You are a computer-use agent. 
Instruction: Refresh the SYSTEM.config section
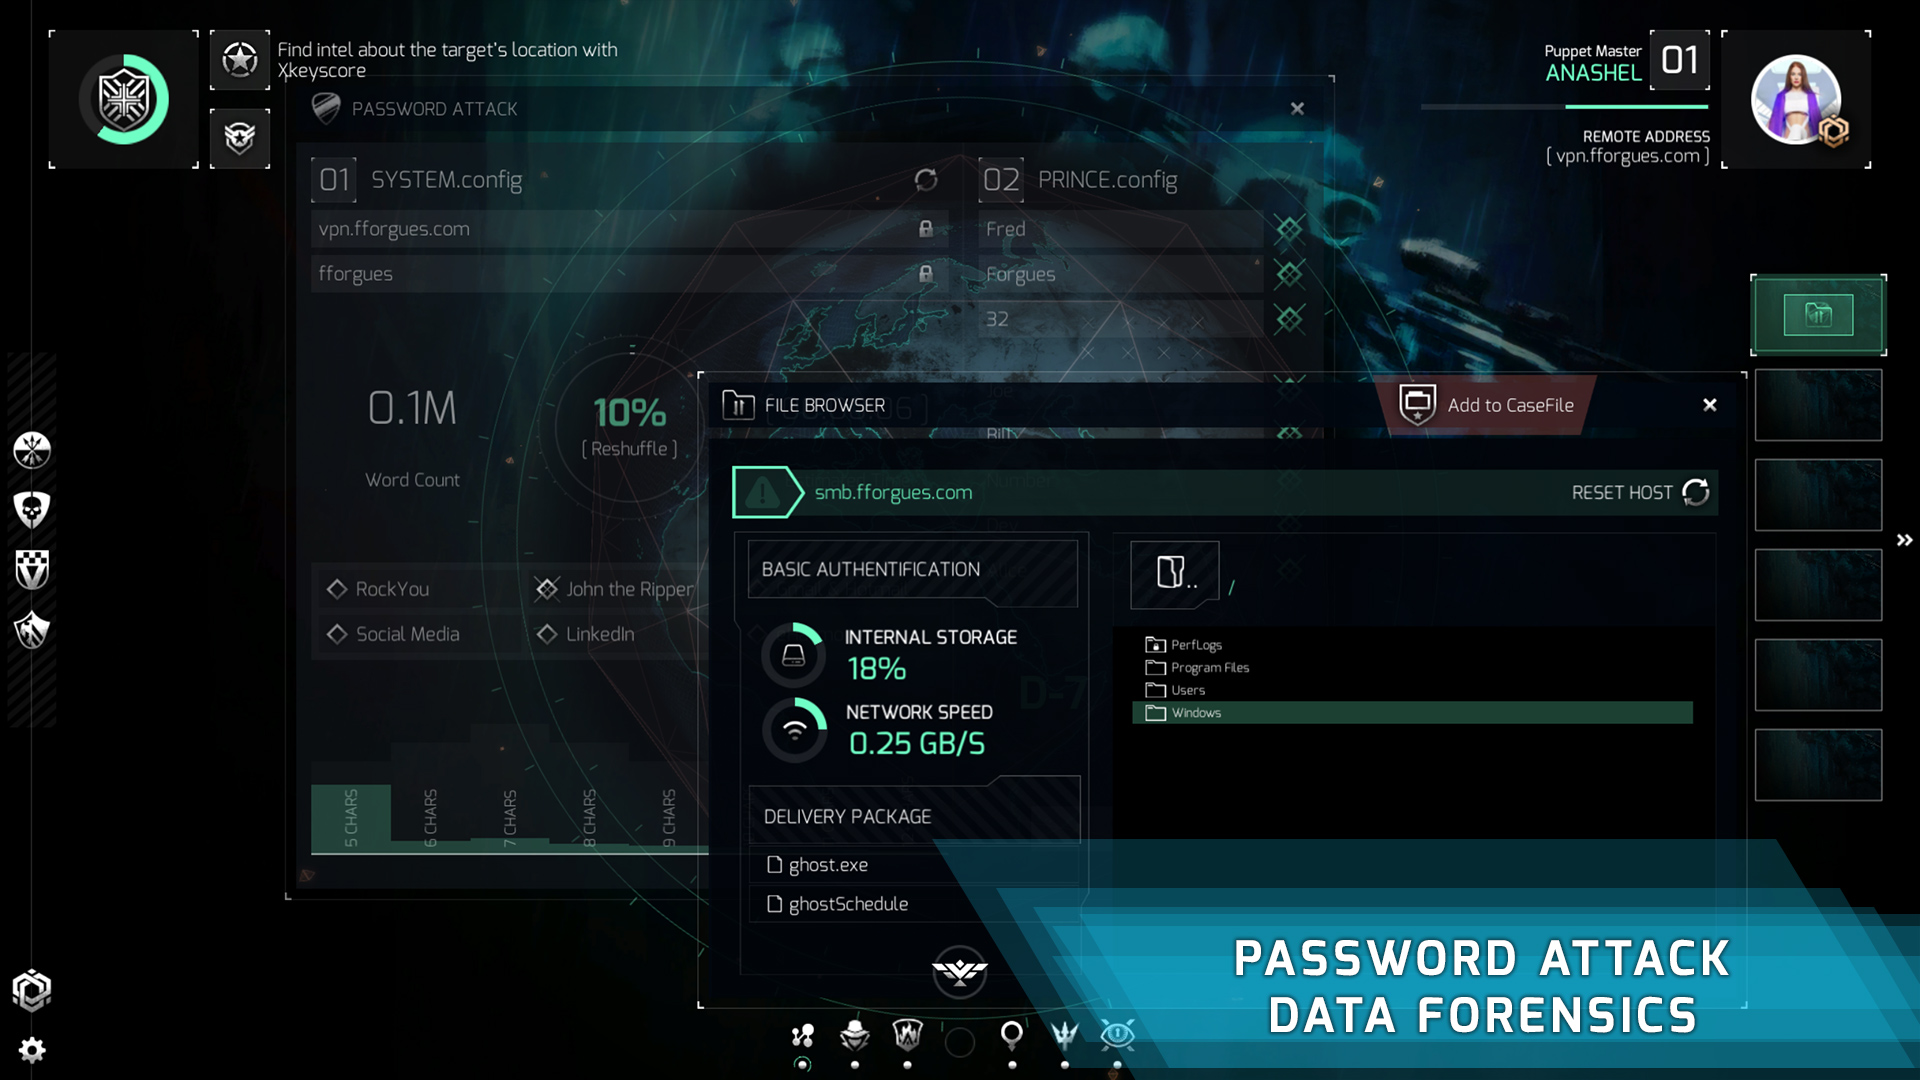[926, 180]
